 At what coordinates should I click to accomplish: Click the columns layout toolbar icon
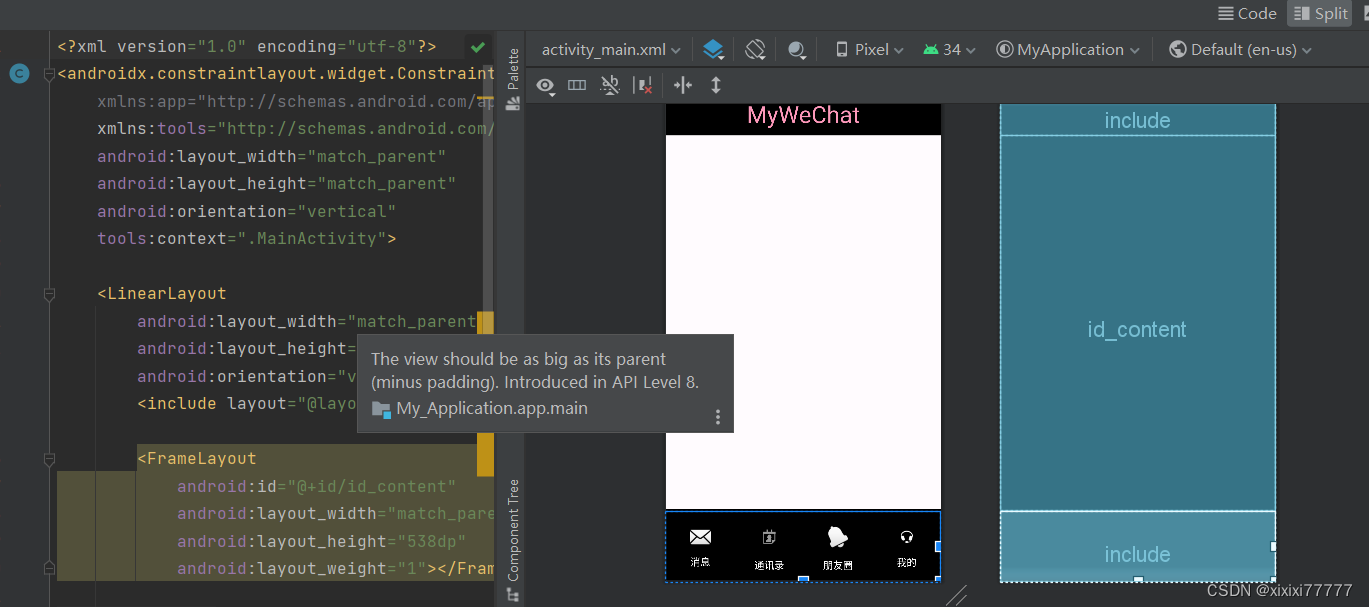pyautogui.click(x=577, y=86)
